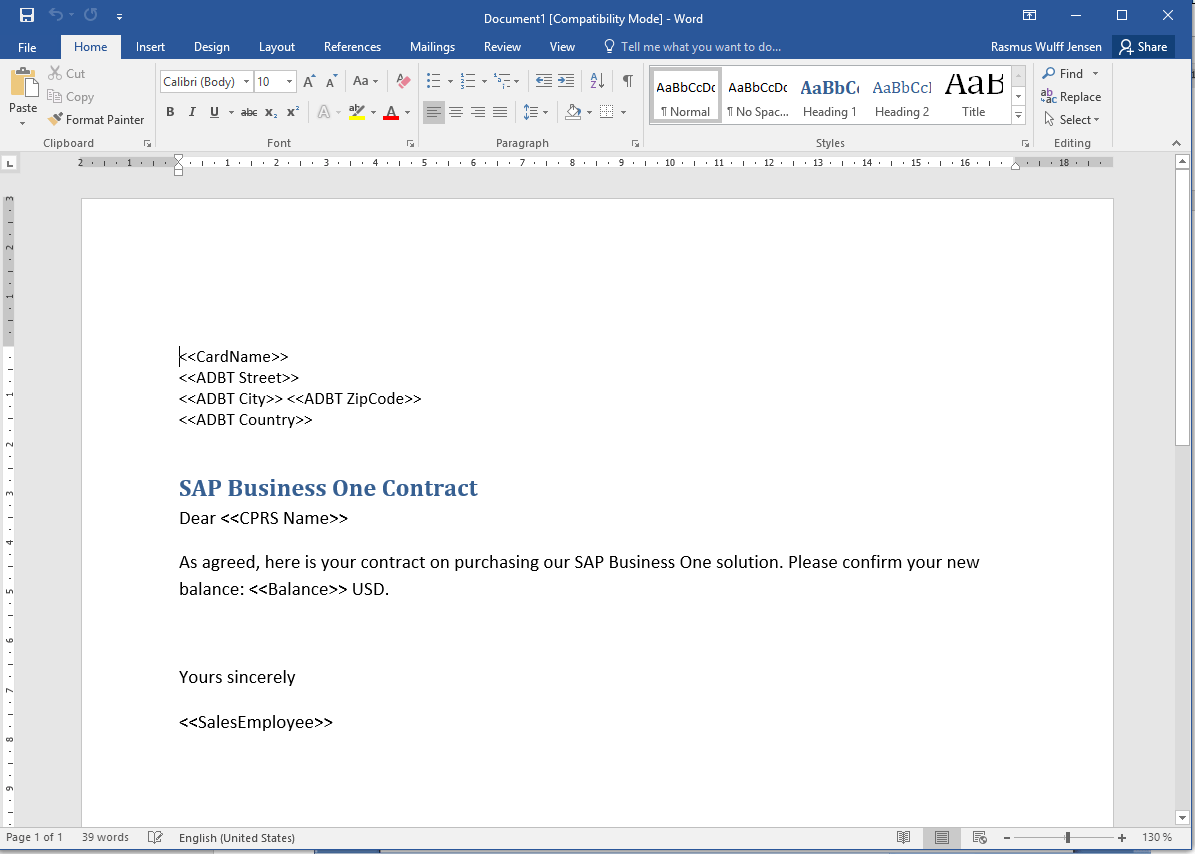Screen dimensions: 1195x854
Task: Toggle the No Spacing style
Action: pyautogui.click(x=757, y=95)
